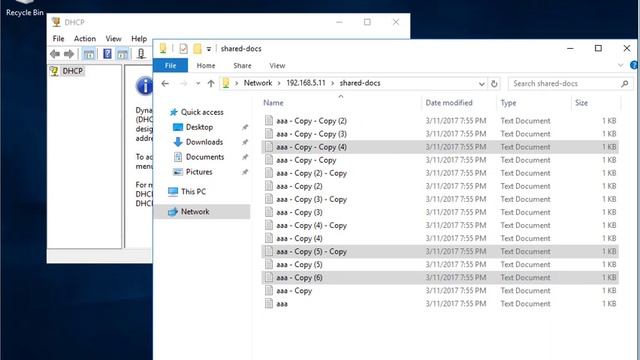This screenshot has height=360, width=640.
Task: Open the View menu in DHCP window
Action: click(x=113, y=39)
